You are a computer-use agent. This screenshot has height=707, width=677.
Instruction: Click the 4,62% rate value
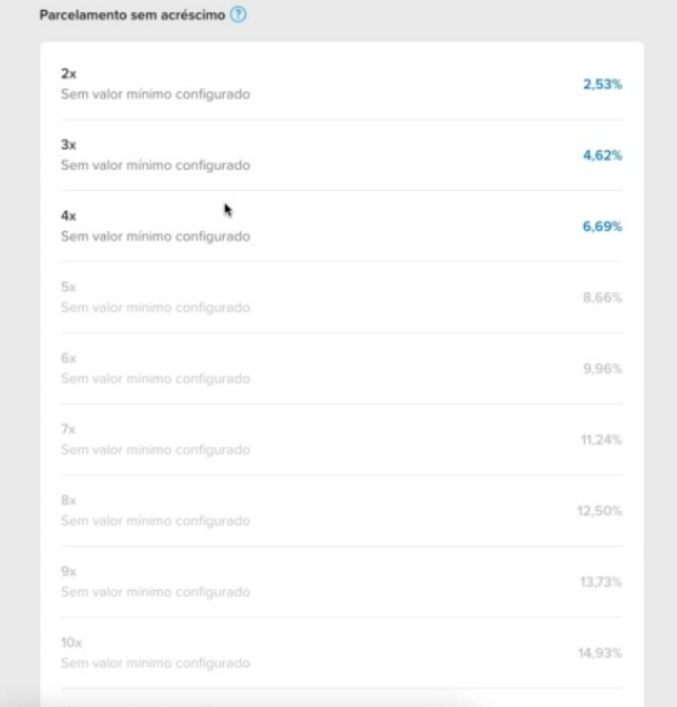point(602,156)
